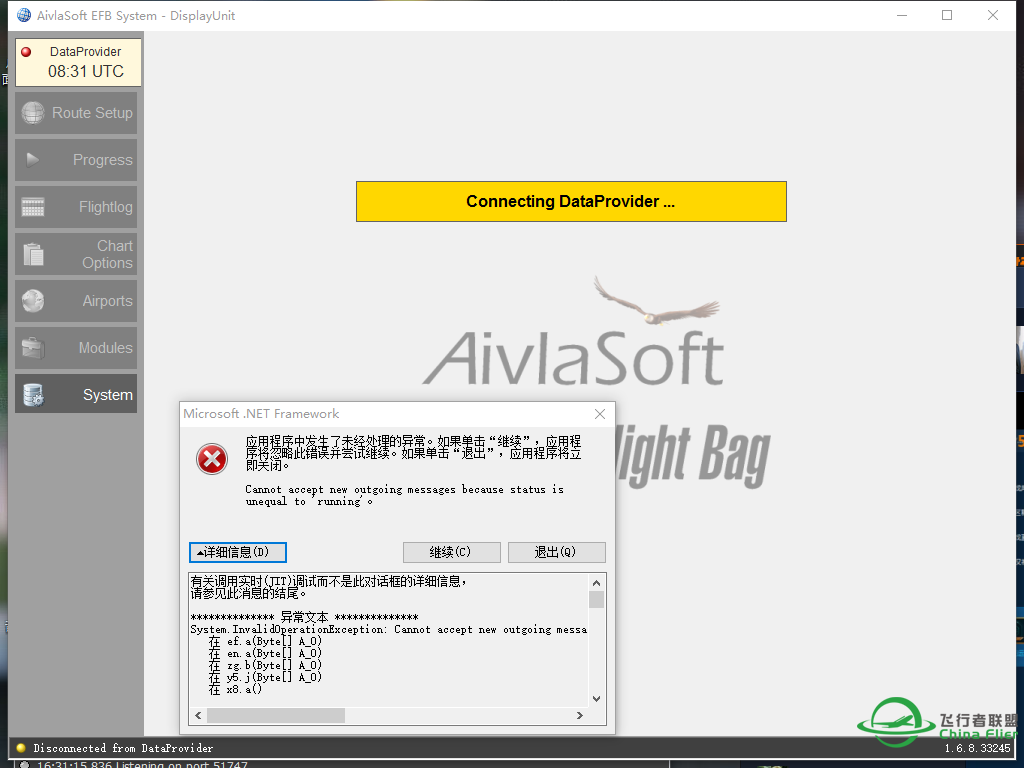Screen dimensions: 1024x768
Task: Click the vertical scrollbar thumb in details
Action: (596, 599)
